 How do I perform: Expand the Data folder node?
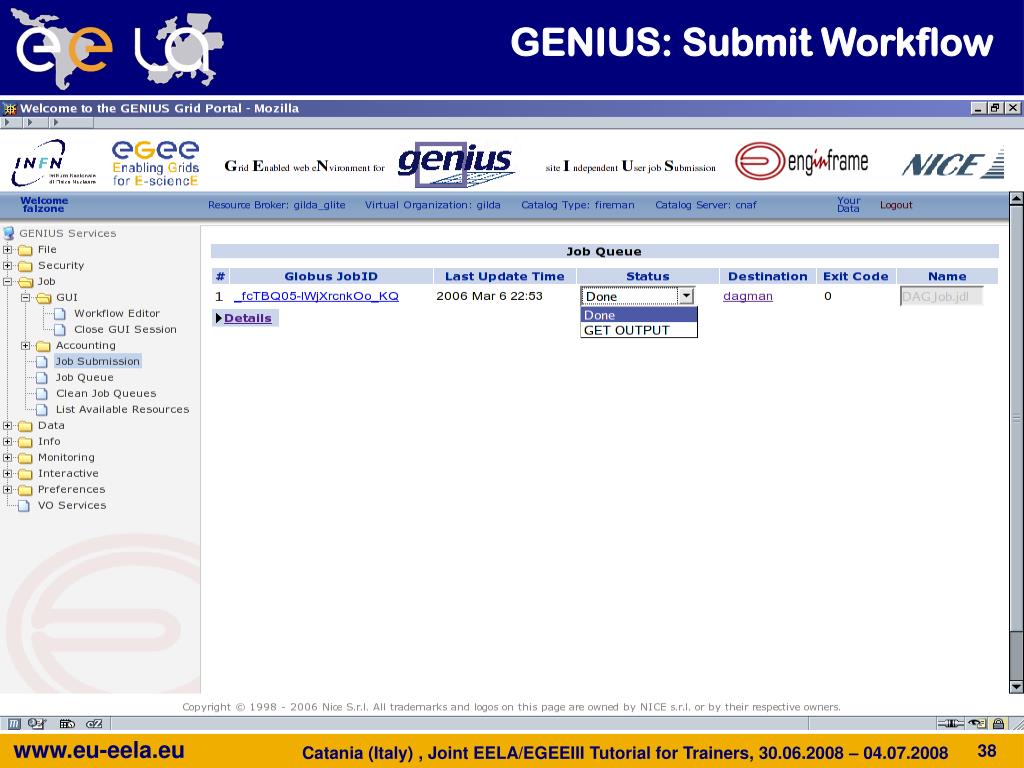click(7, 425)
